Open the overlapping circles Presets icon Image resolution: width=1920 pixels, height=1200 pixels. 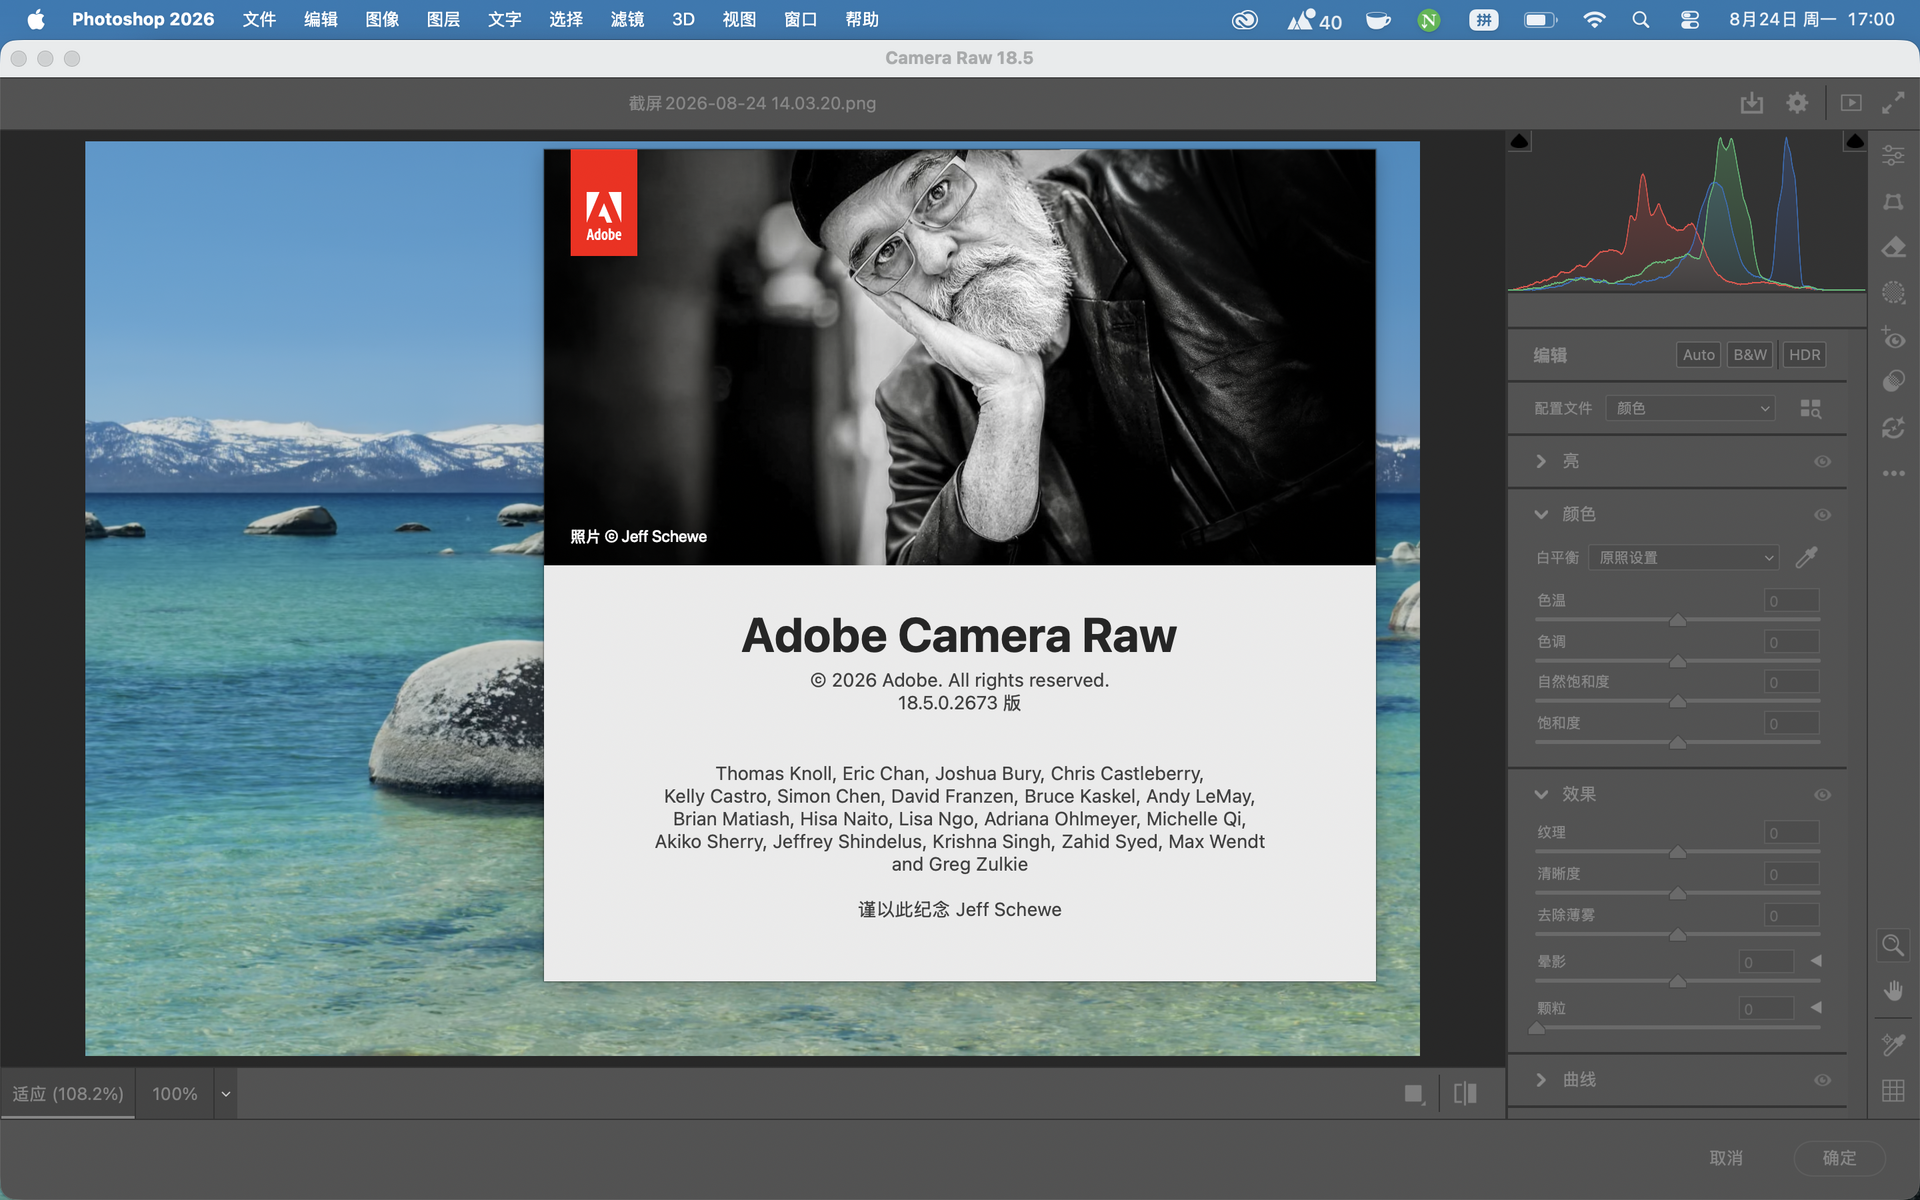click(x=1893, y=381)
